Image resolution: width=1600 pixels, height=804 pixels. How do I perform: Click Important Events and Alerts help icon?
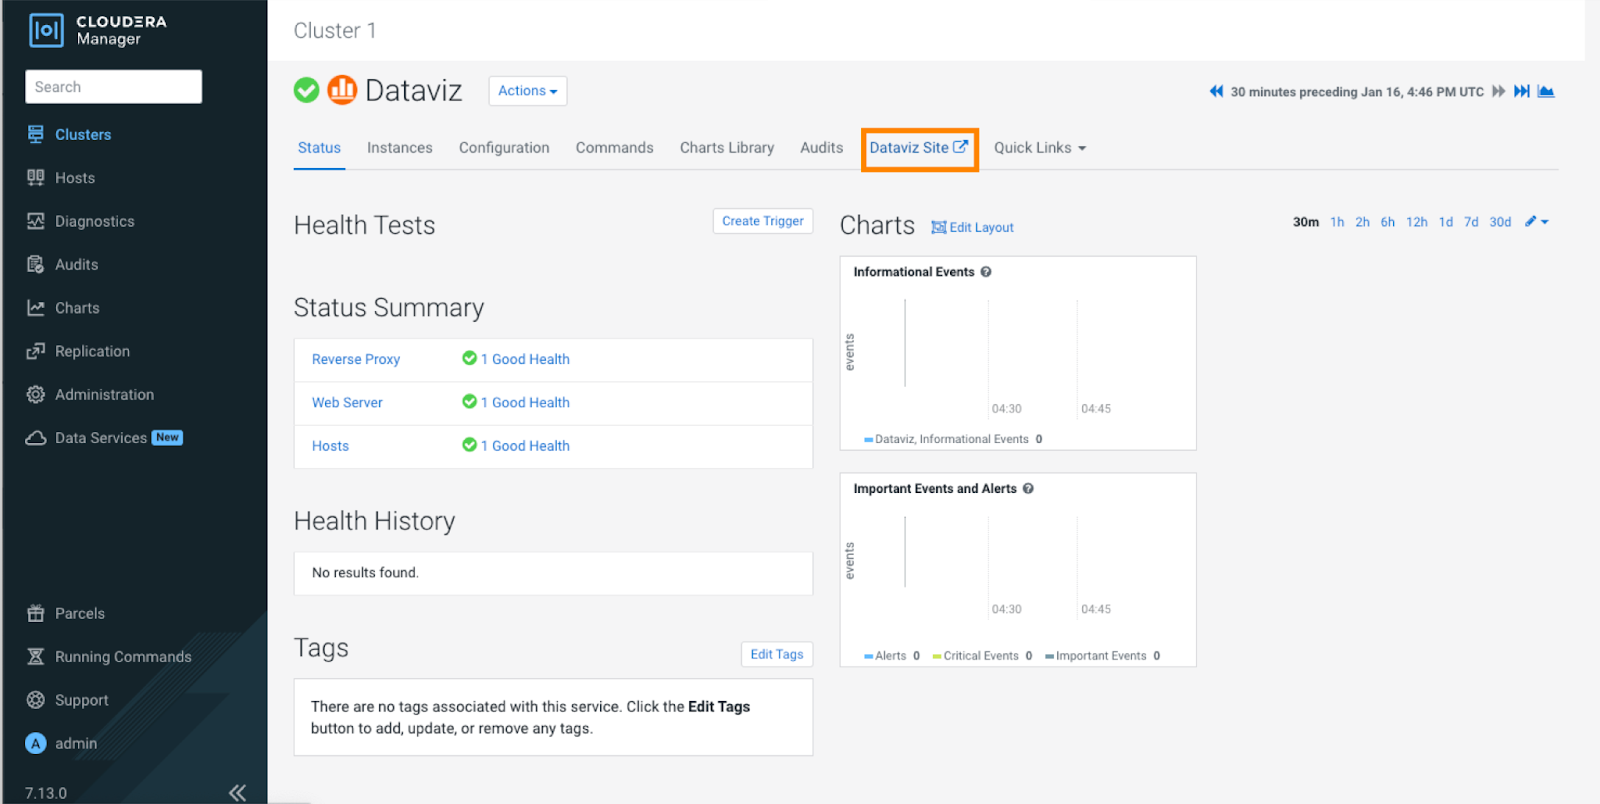coord(1028,489)
